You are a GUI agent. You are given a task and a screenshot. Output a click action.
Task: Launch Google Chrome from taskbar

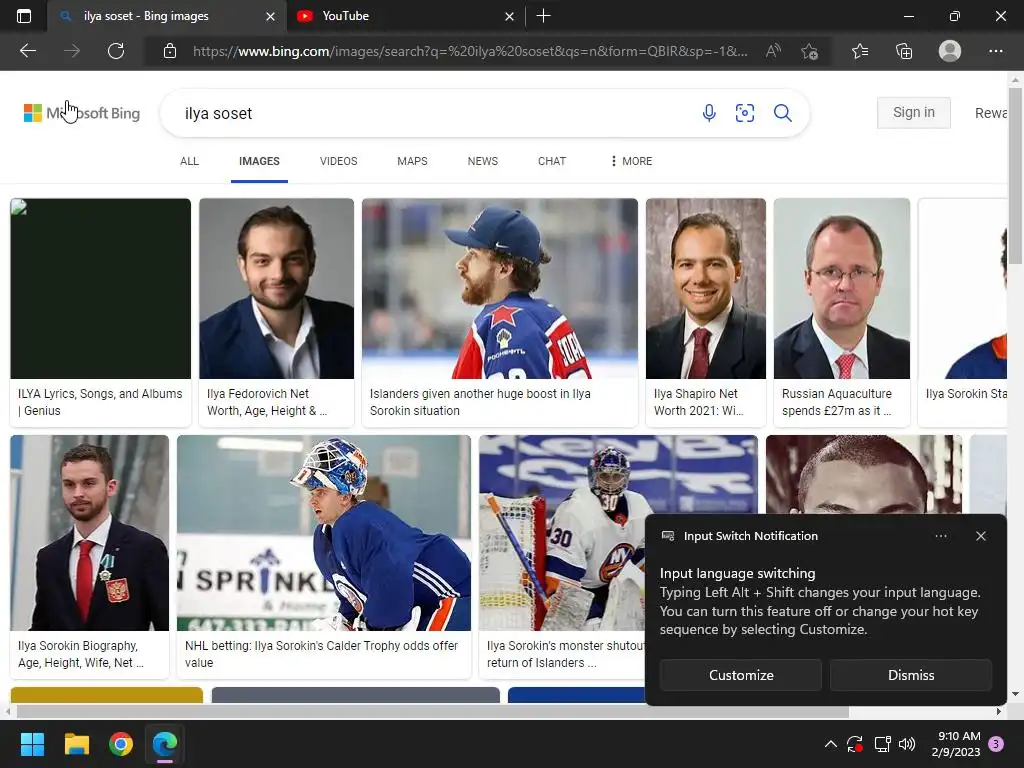[121, 744]
